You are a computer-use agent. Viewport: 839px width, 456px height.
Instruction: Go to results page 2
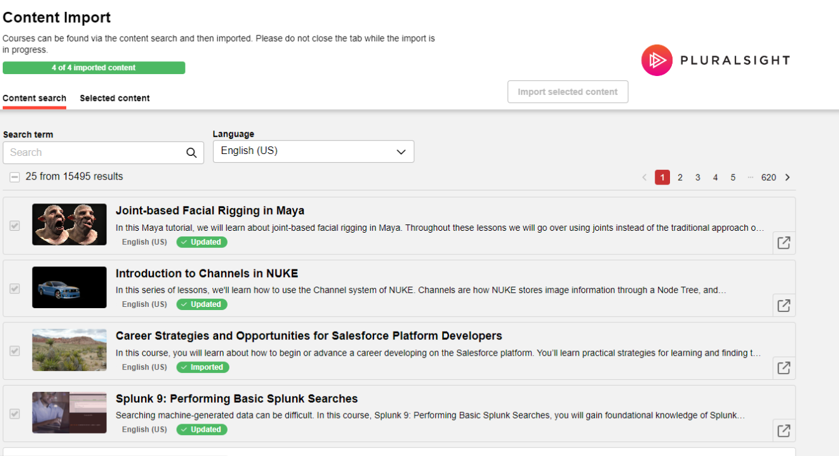coord(680,177)
